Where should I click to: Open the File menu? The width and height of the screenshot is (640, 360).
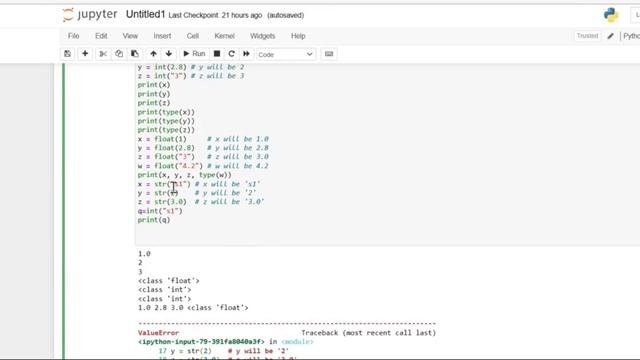coord(73,36)
